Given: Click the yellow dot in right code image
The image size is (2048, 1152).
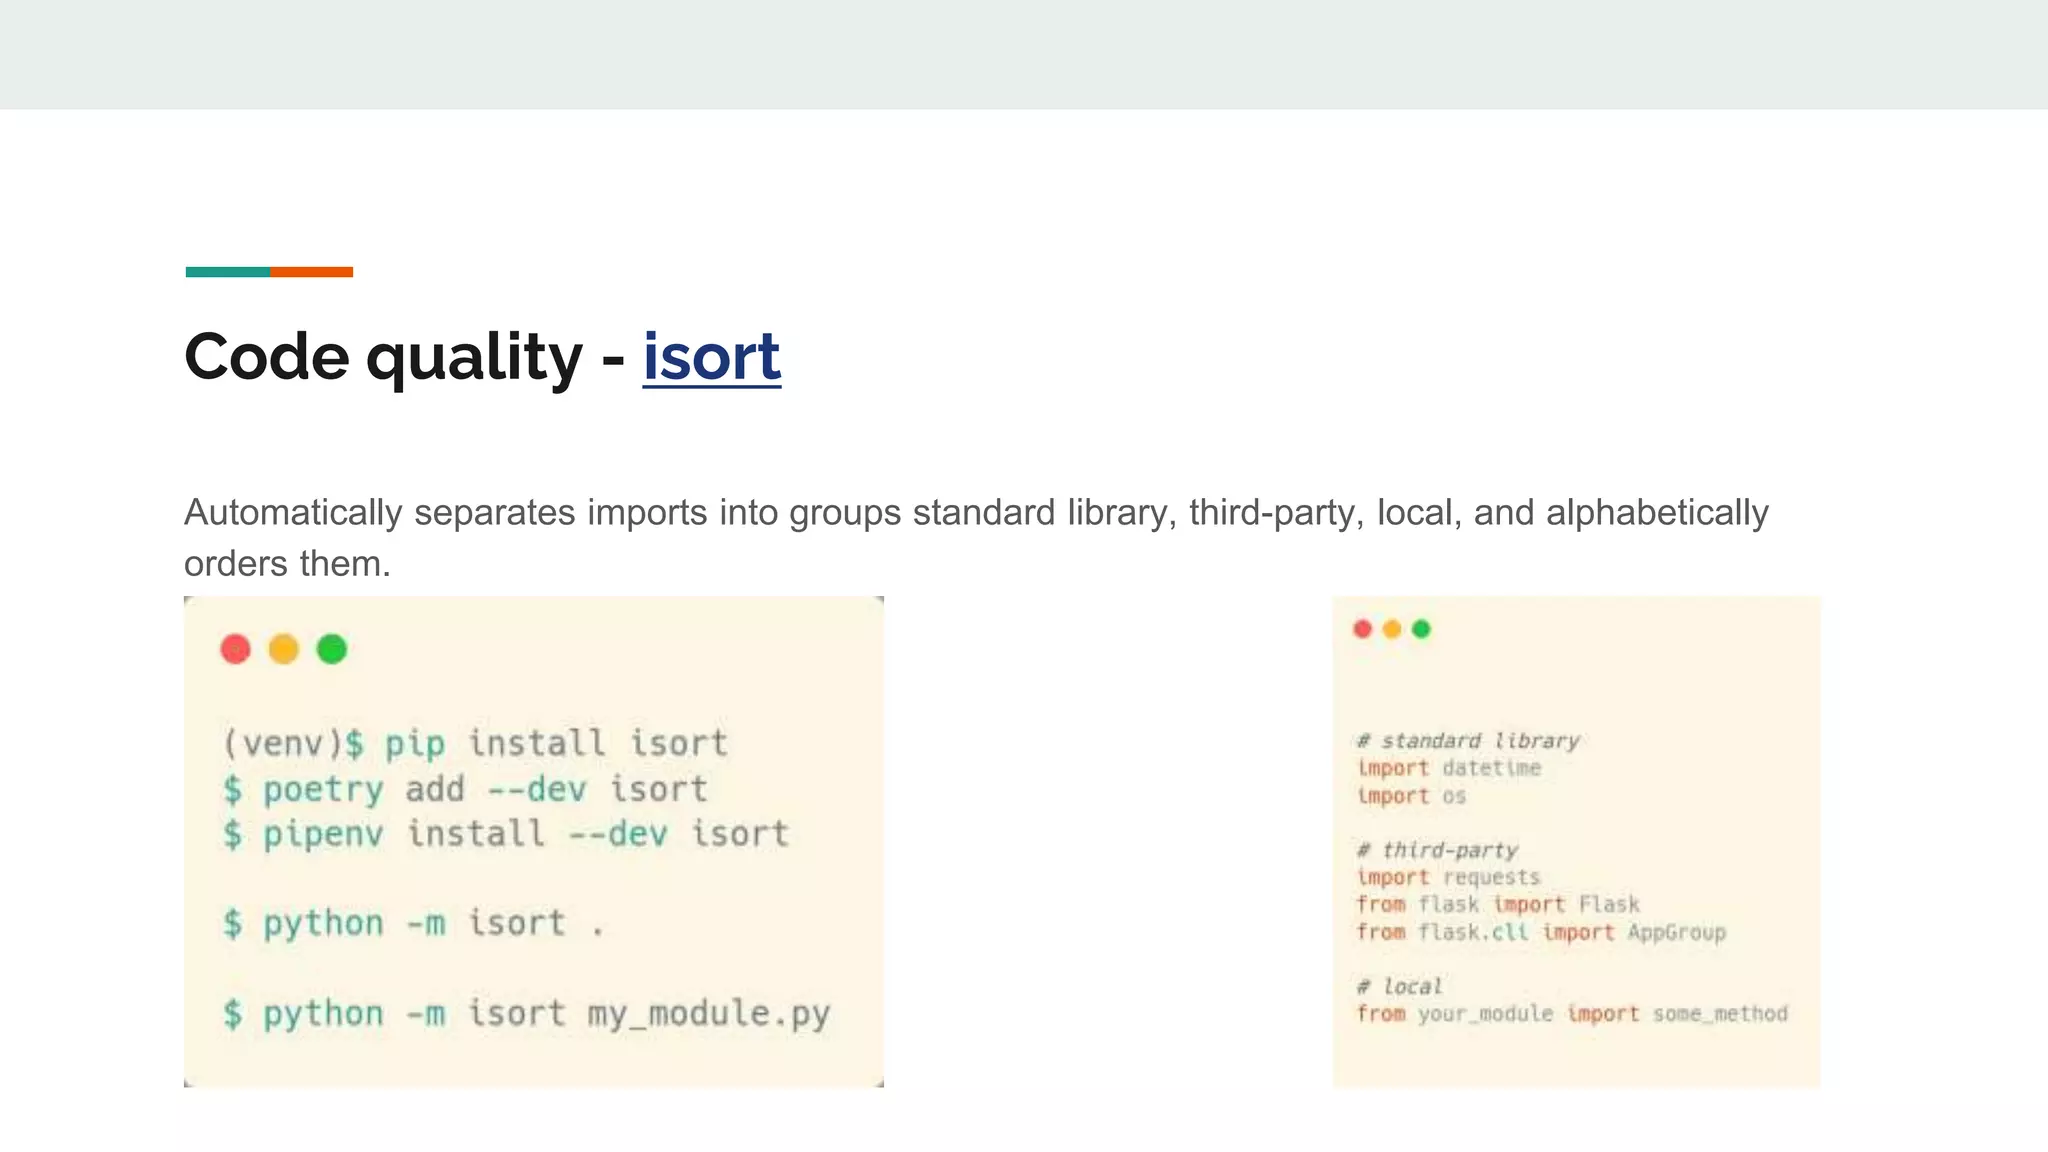Looking at the screenshot, I should pos(1392,629).
